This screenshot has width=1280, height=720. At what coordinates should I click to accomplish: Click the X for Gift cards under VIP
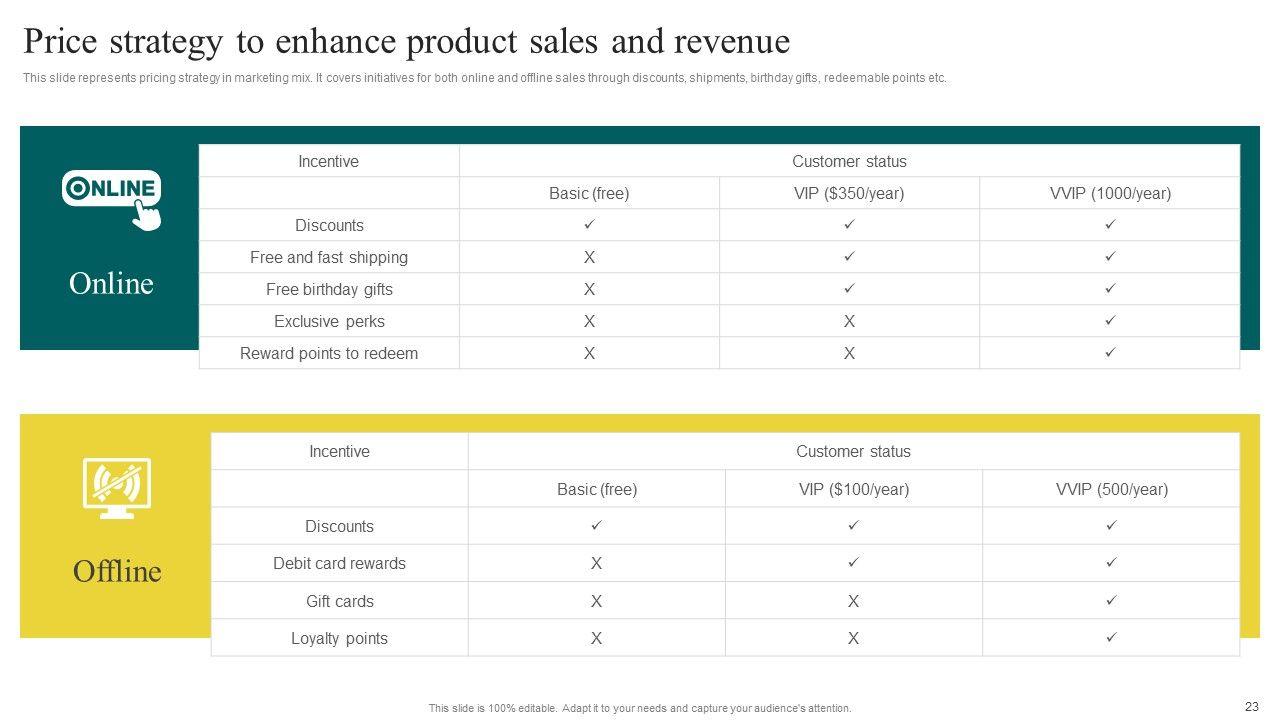(853, 601)
